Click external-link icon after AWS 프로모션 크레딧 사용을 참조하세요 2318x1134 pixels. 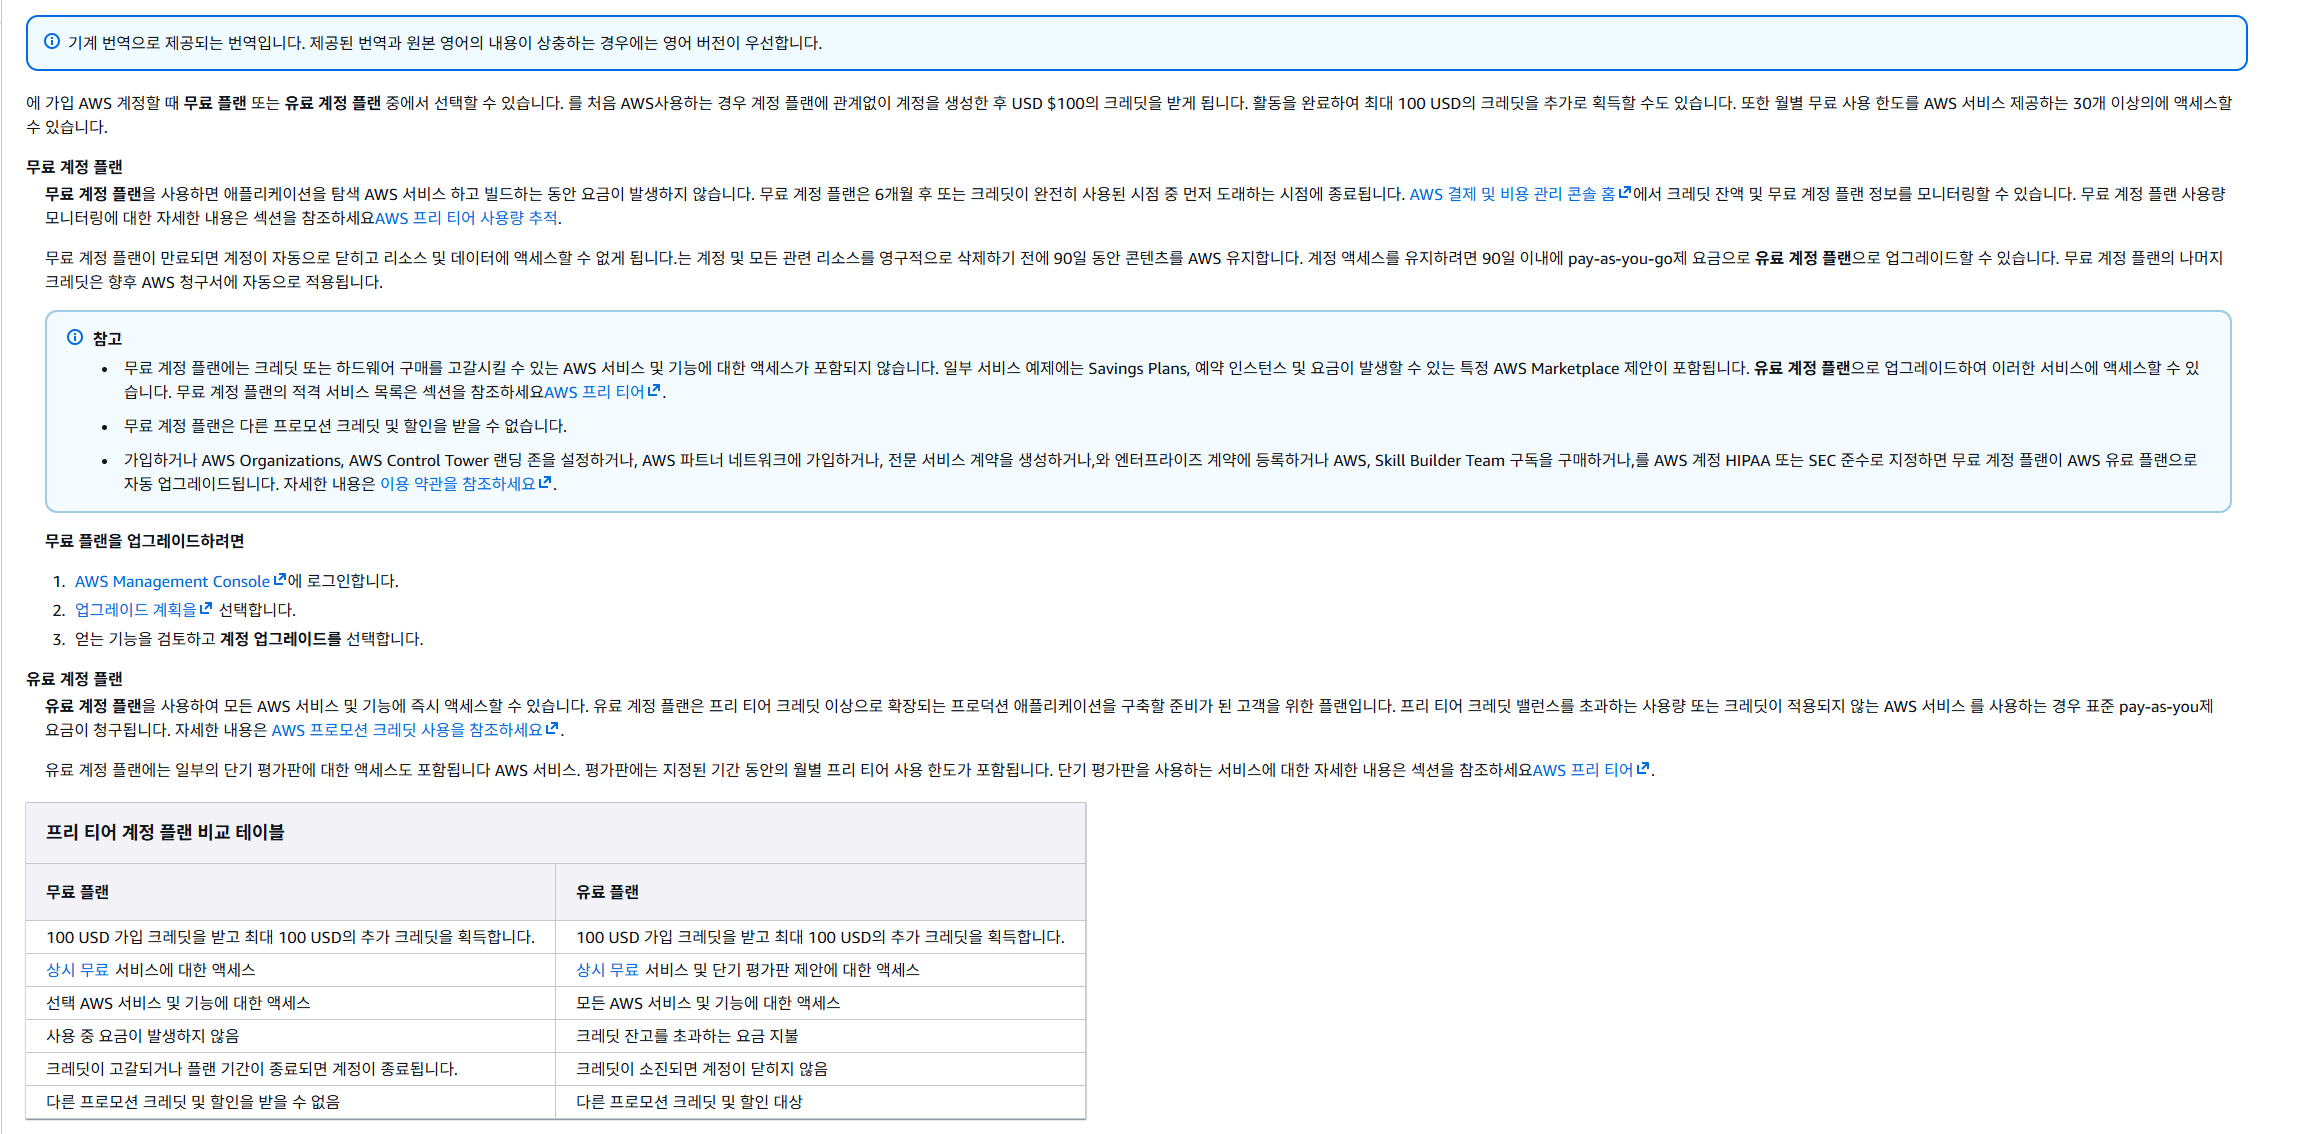coord(552,729)
